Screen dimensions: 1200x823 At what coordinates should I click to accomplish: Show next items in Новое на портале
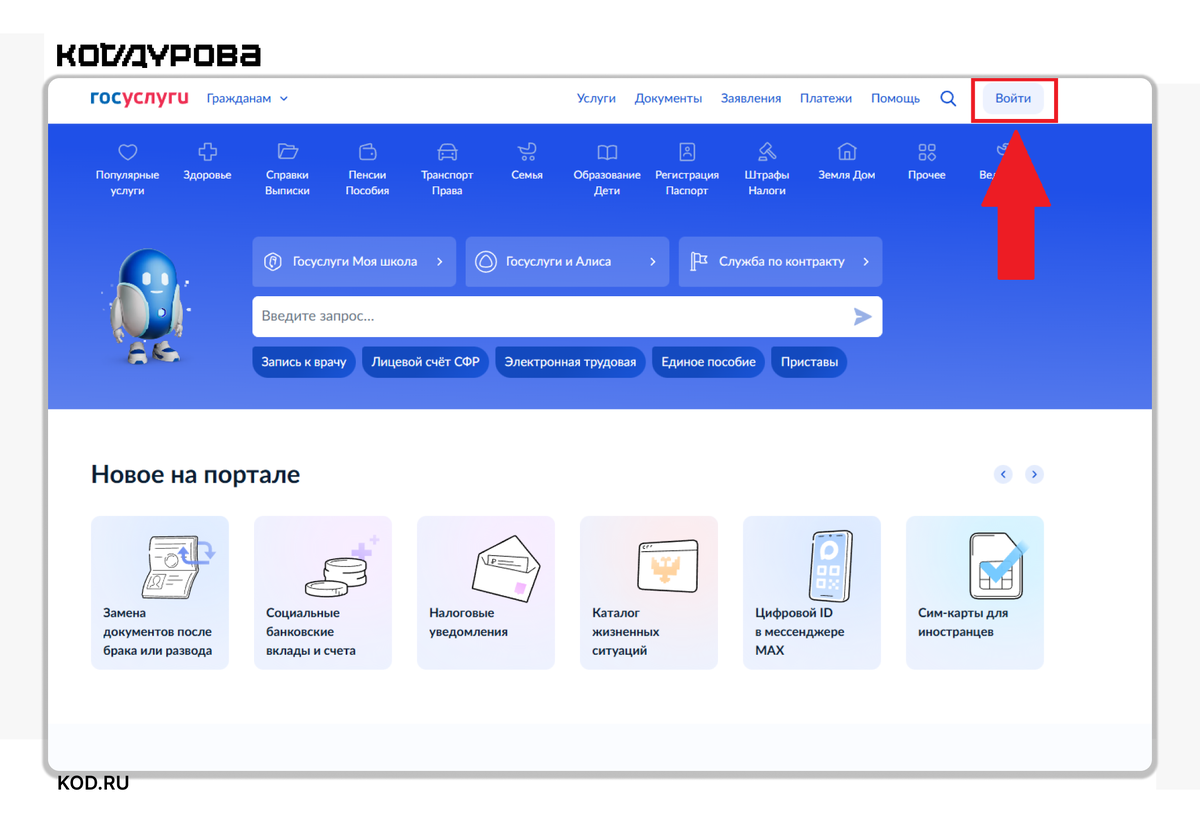pos(1034,474)
